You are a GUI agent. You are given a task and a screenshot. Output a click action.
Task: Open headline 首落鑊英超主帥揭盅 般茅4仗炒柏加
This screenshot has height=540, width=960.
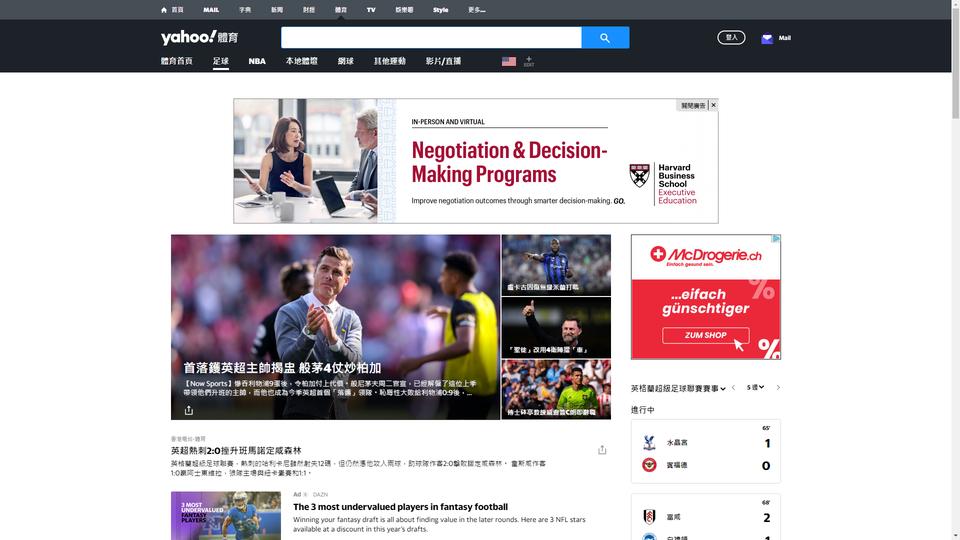click(x=282, y=368)
